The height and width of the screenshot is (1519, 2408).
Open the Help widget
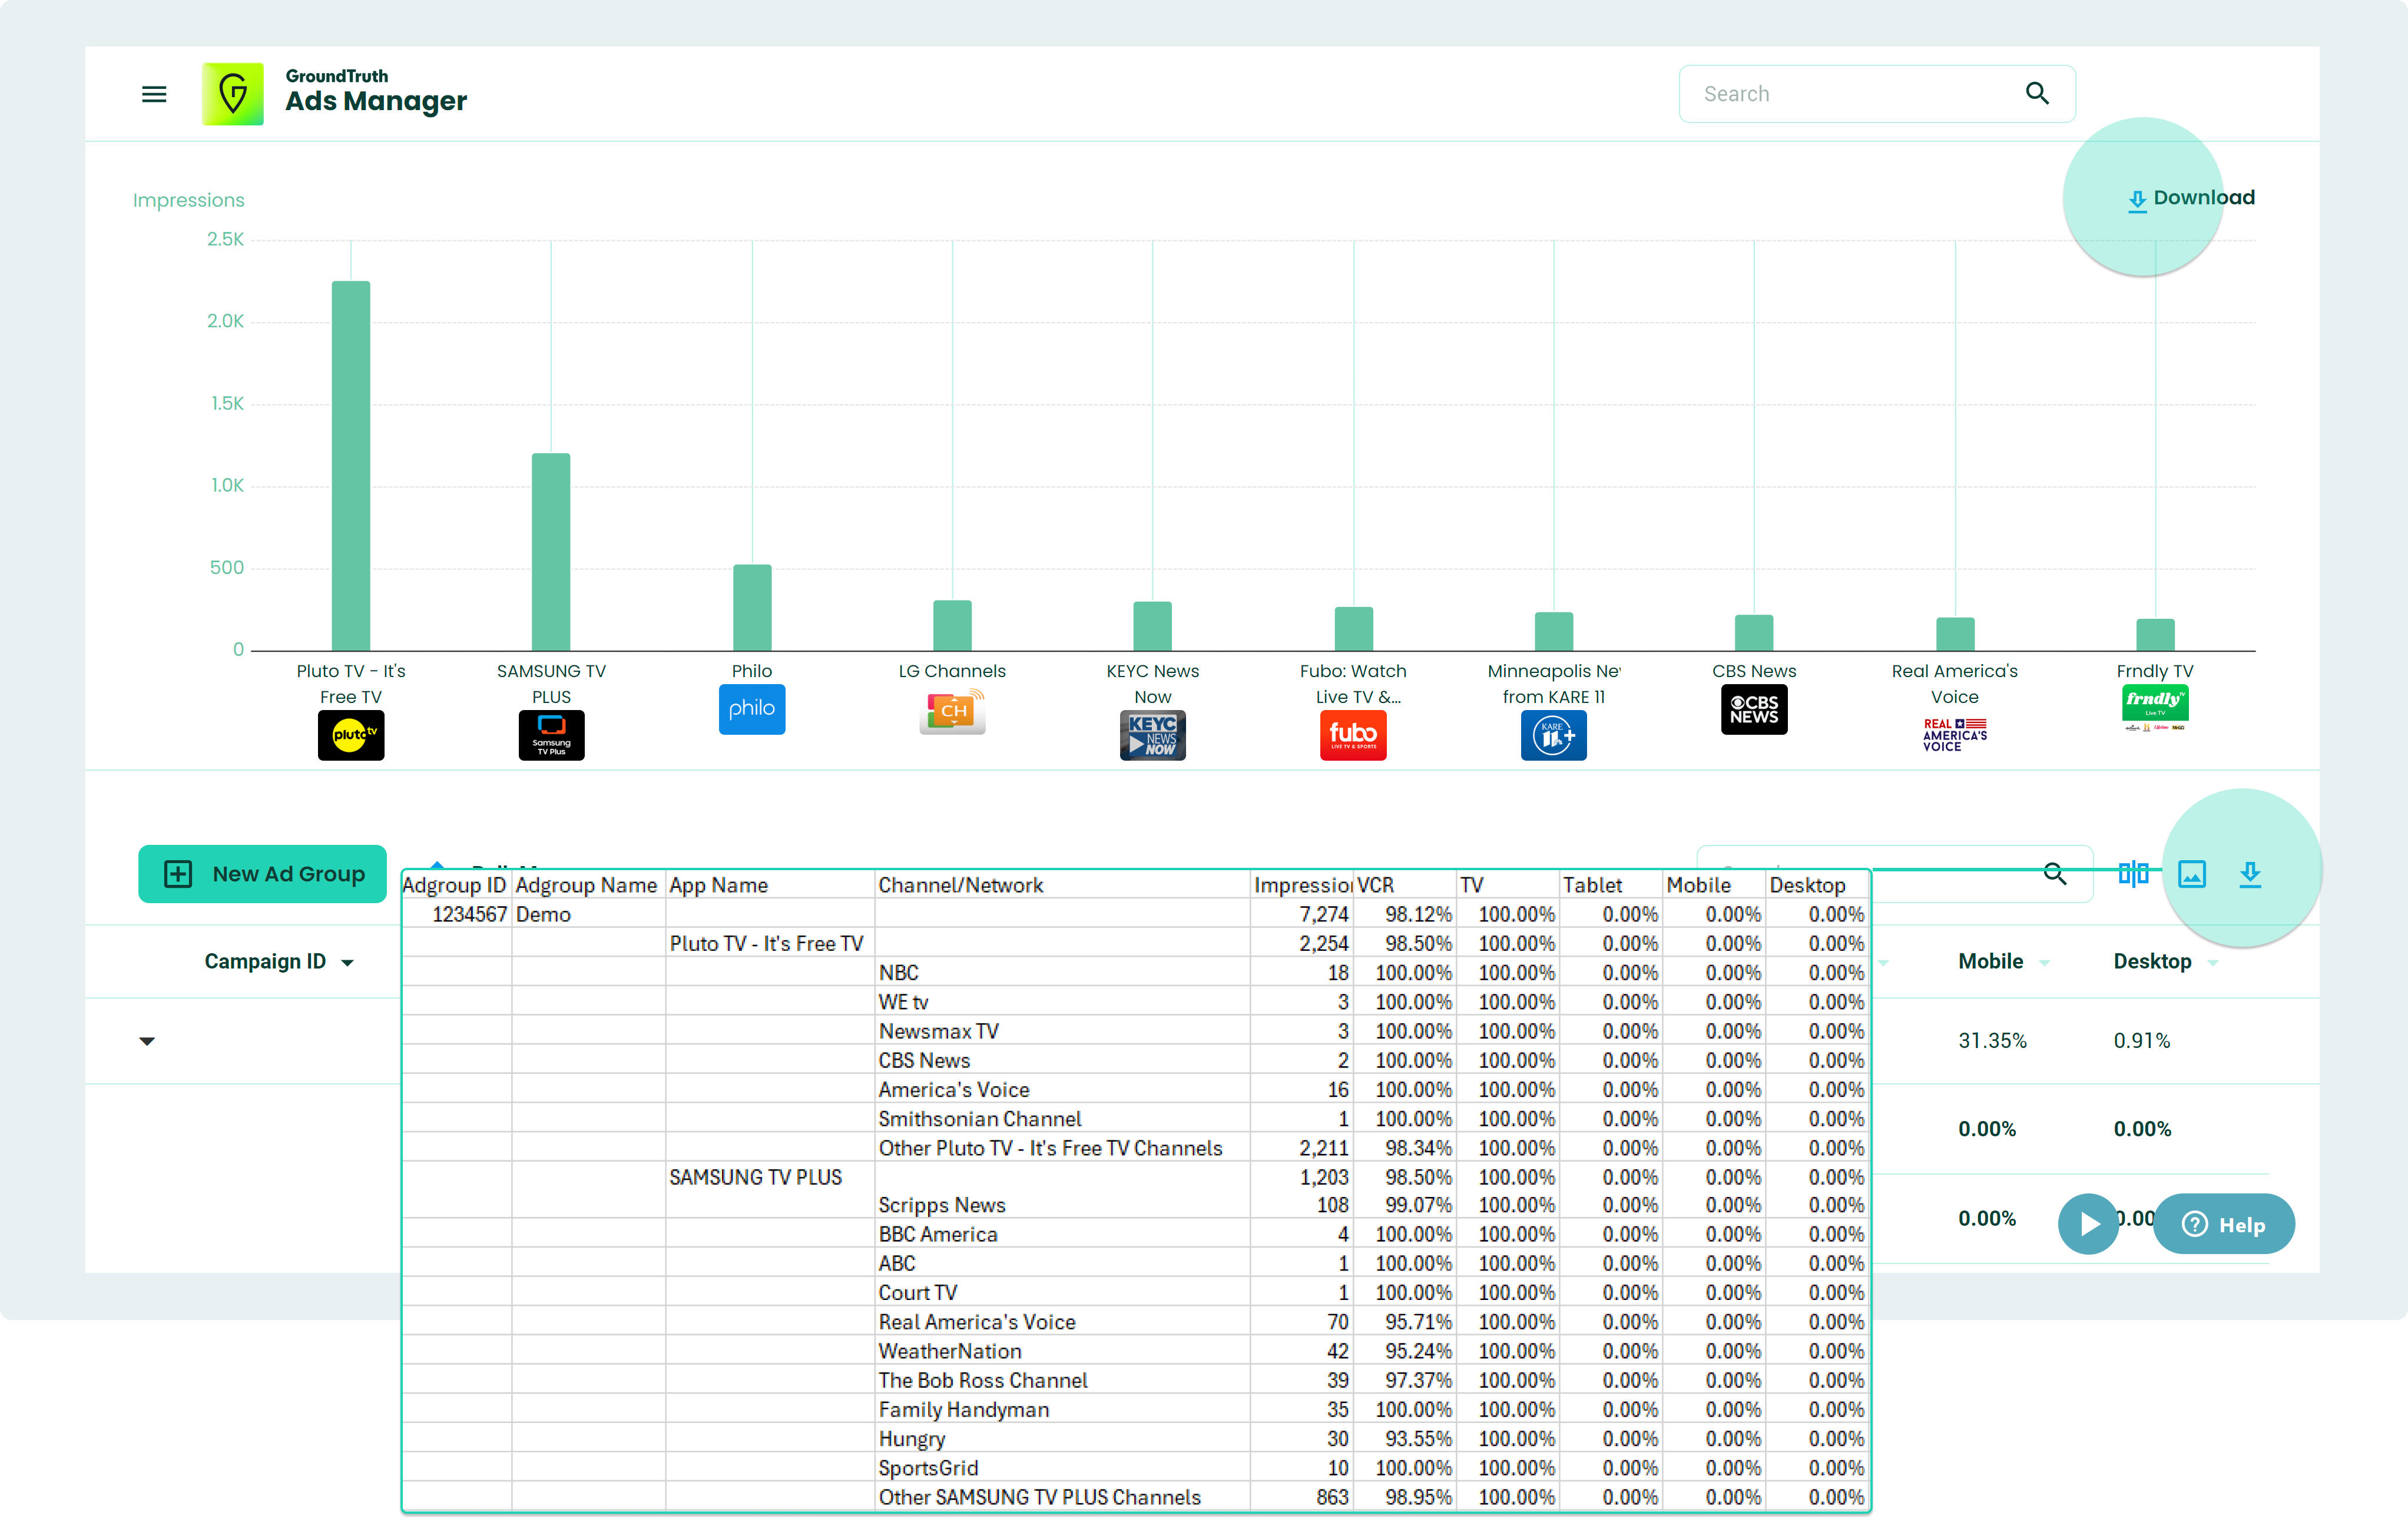2223,1224
